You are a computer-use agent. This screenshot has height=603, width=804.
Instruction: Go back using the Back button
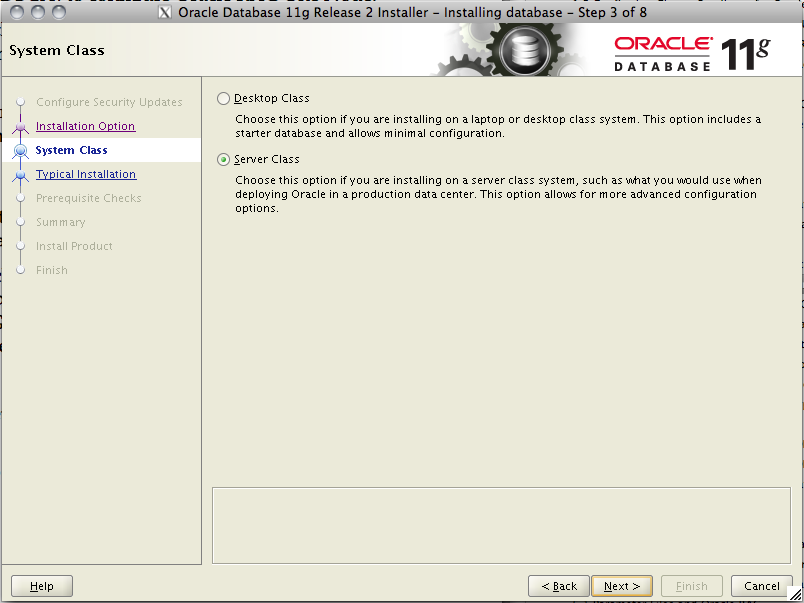point(558,586)
